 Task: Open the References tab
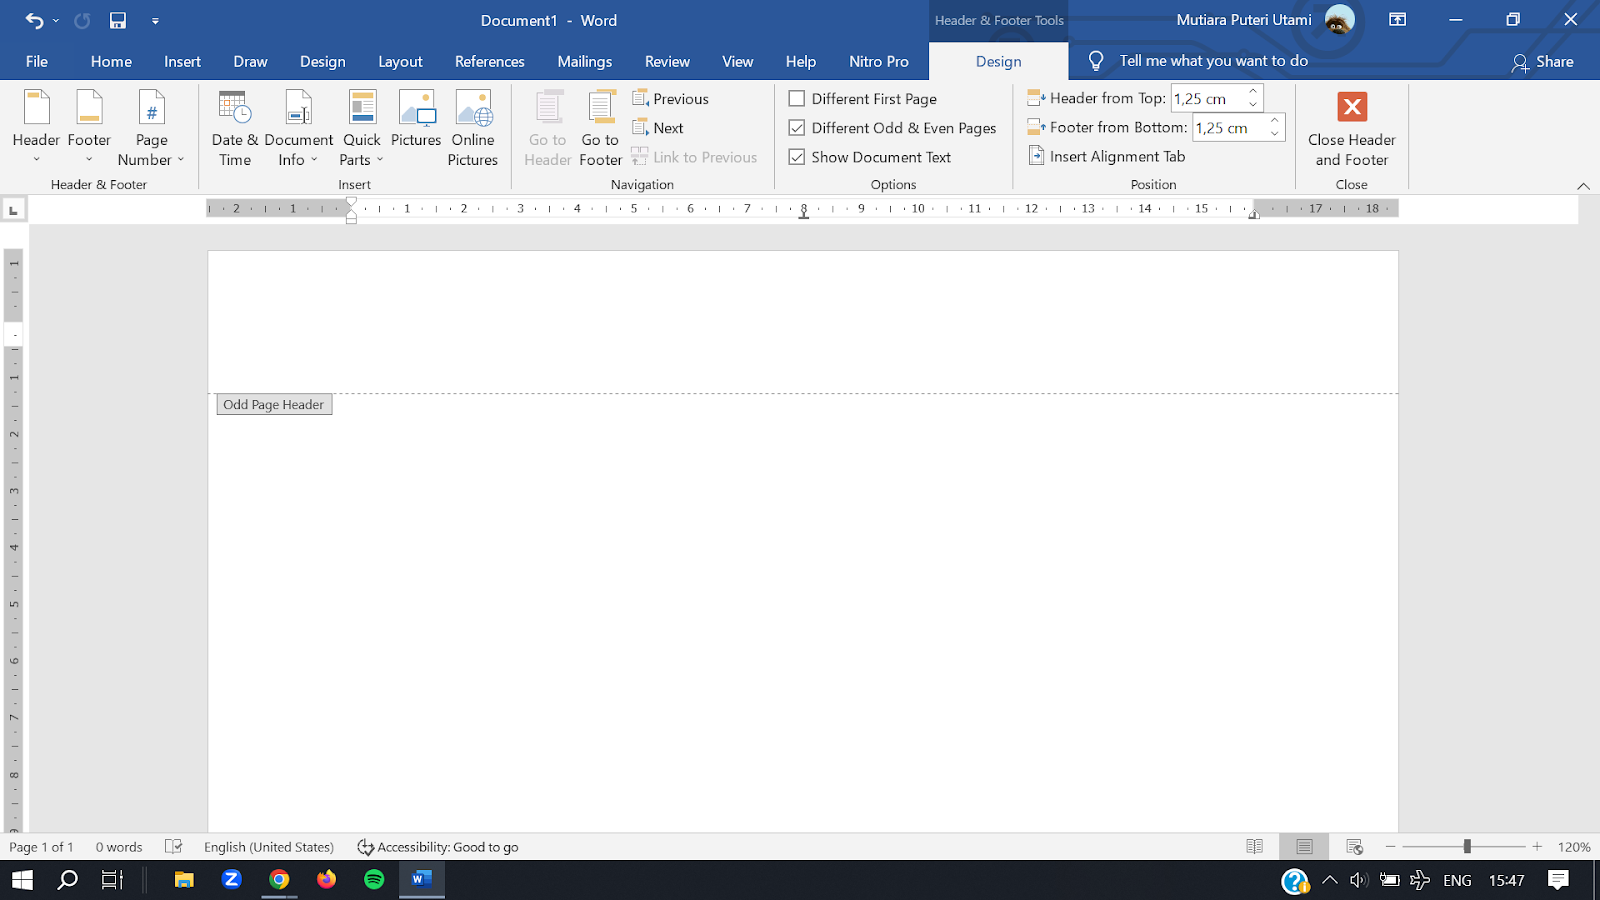click(x=490, y=61)
